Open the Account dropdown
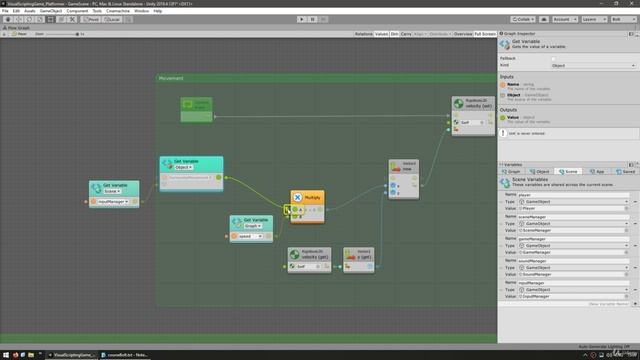The width and height of the screenshot is (640, 360). tap(565, 19)
